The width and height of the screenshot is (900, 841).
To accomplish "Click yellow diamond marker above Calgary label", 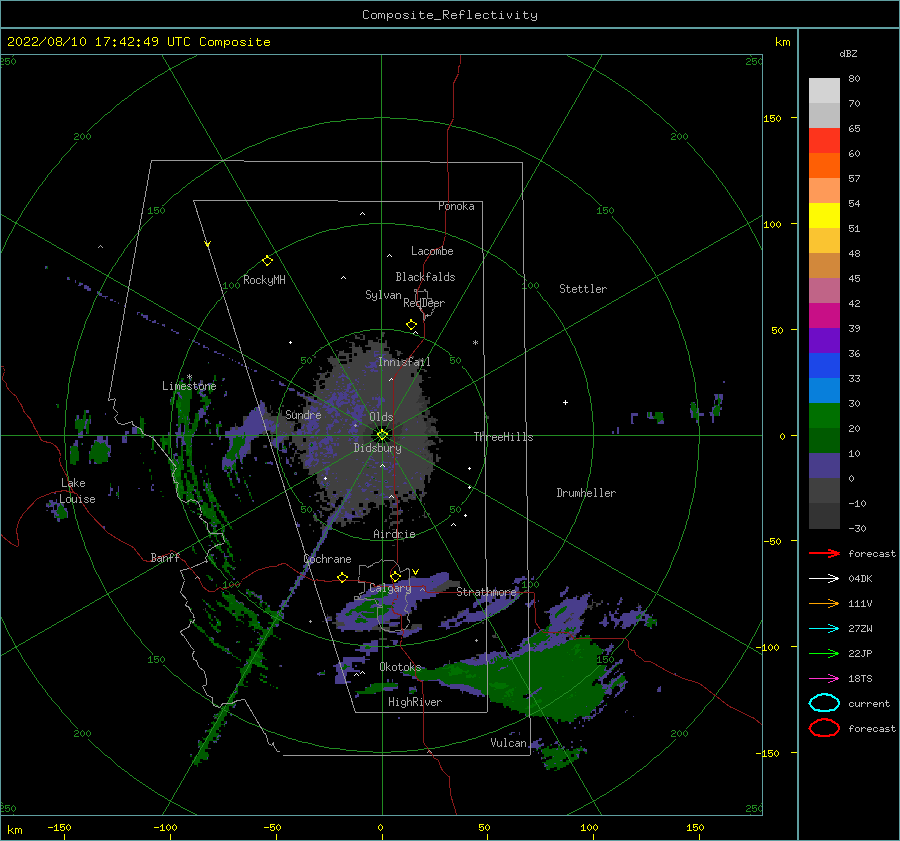I will 395,576.
